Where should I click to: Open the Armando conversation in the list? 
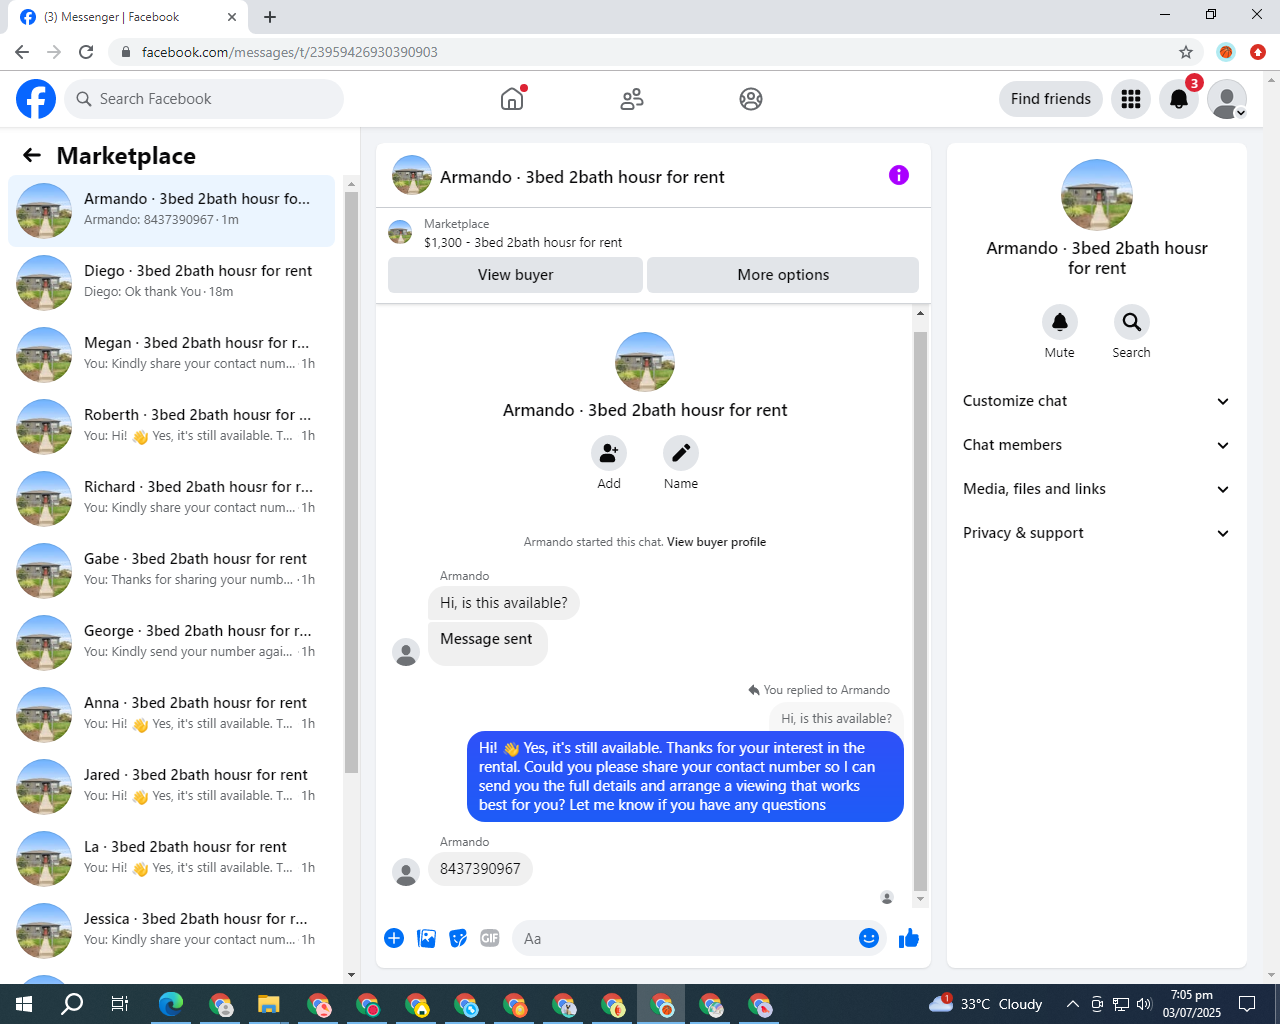pos(172,210)
